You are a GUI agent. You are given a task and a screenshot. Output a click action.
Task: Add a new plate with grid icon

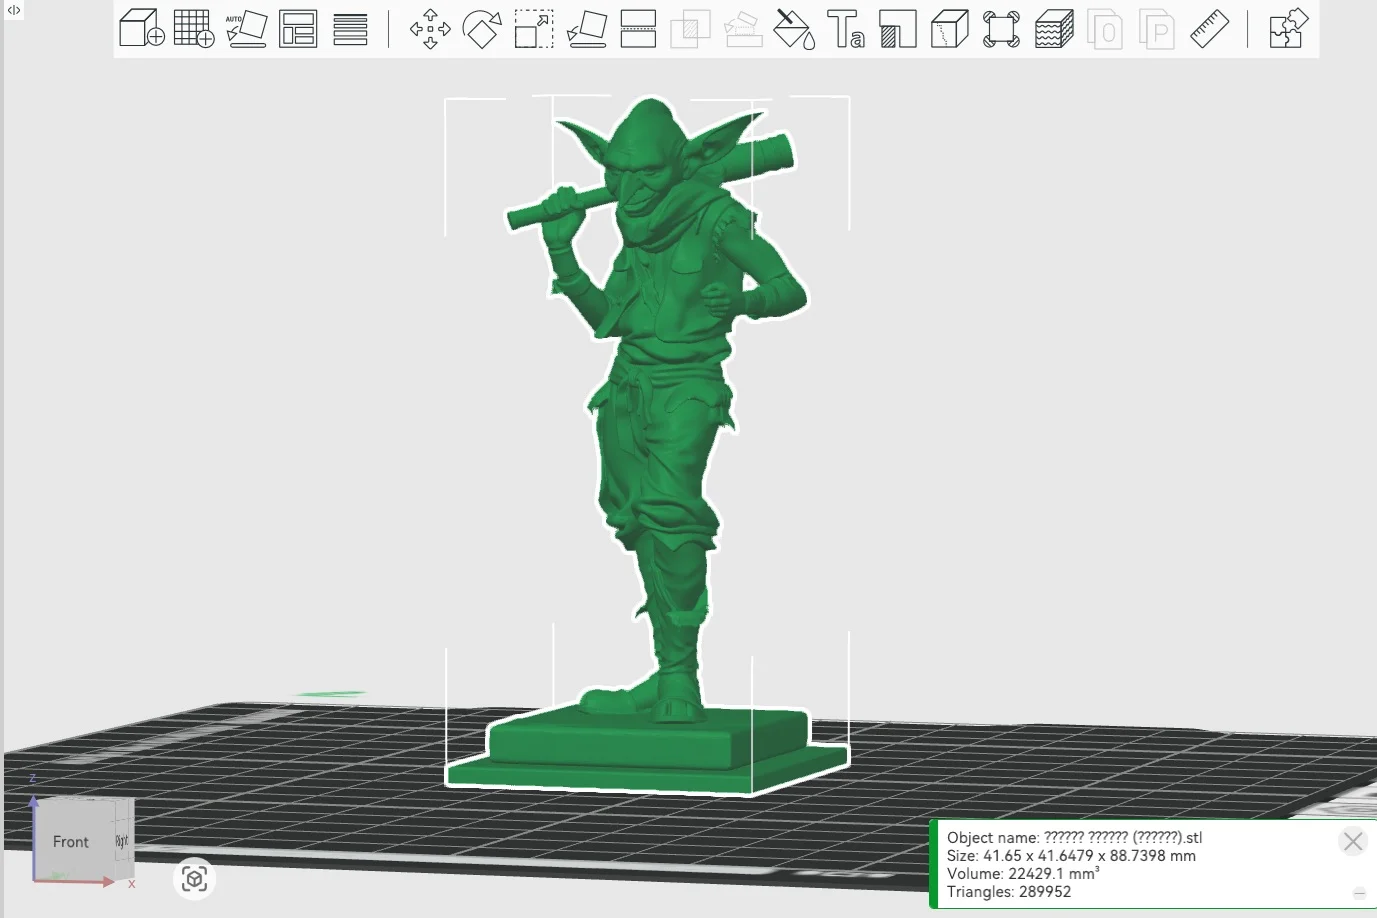click(x=194, y=28)
